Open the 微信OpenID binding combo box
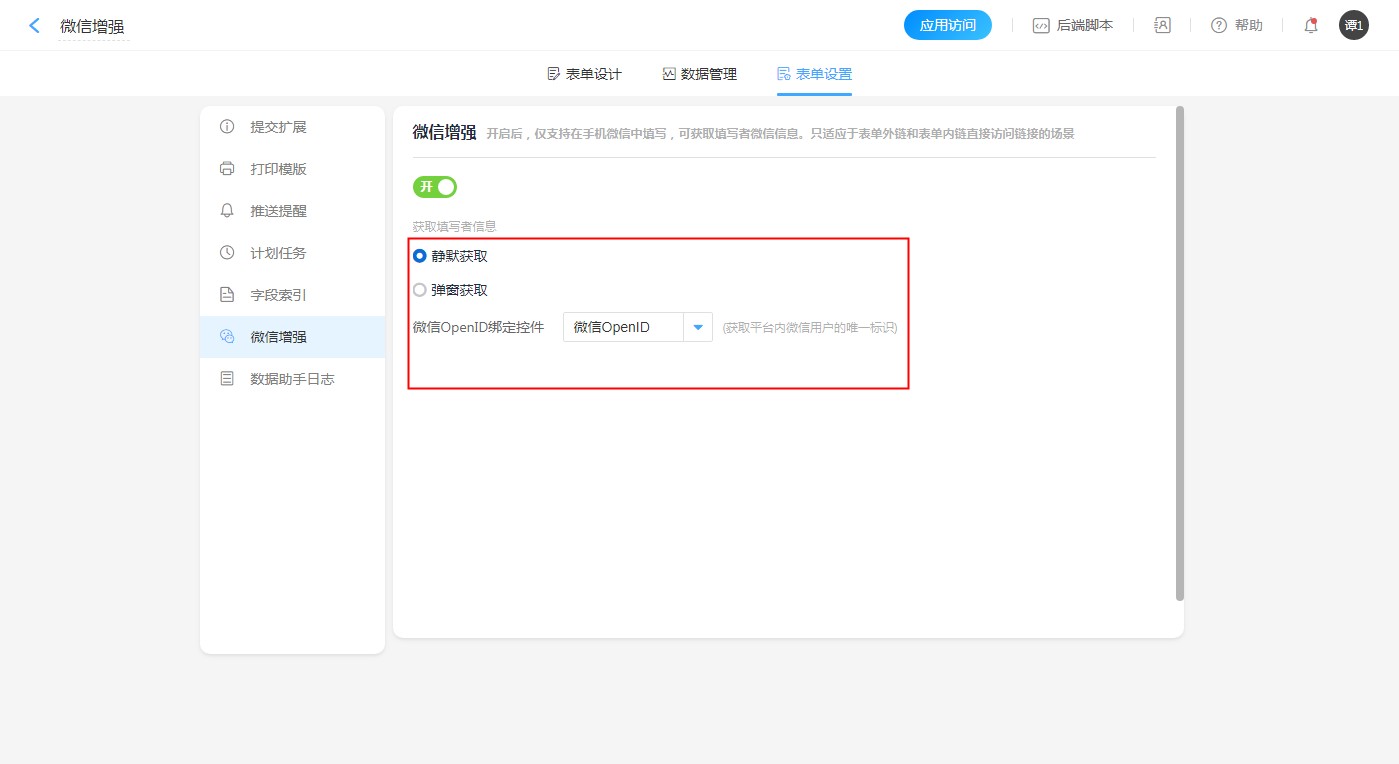 pyautogui.click(x=623, y=327)
